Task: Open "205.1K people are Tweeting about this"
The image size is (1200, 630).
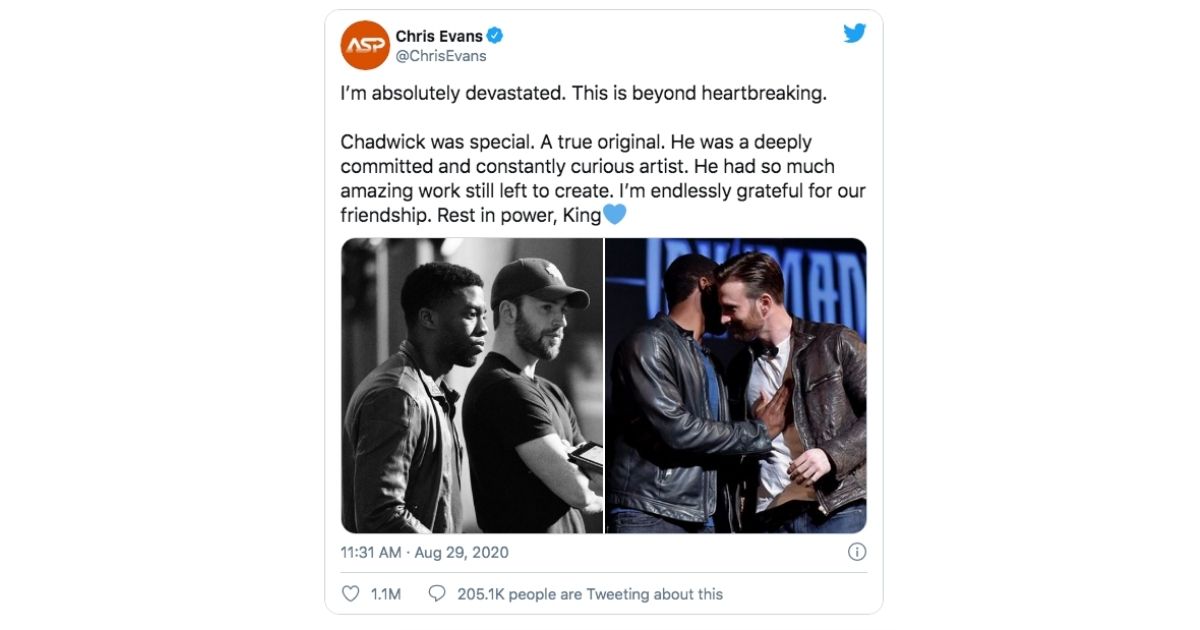Action: pyautogui.click(x=590, y=594)
